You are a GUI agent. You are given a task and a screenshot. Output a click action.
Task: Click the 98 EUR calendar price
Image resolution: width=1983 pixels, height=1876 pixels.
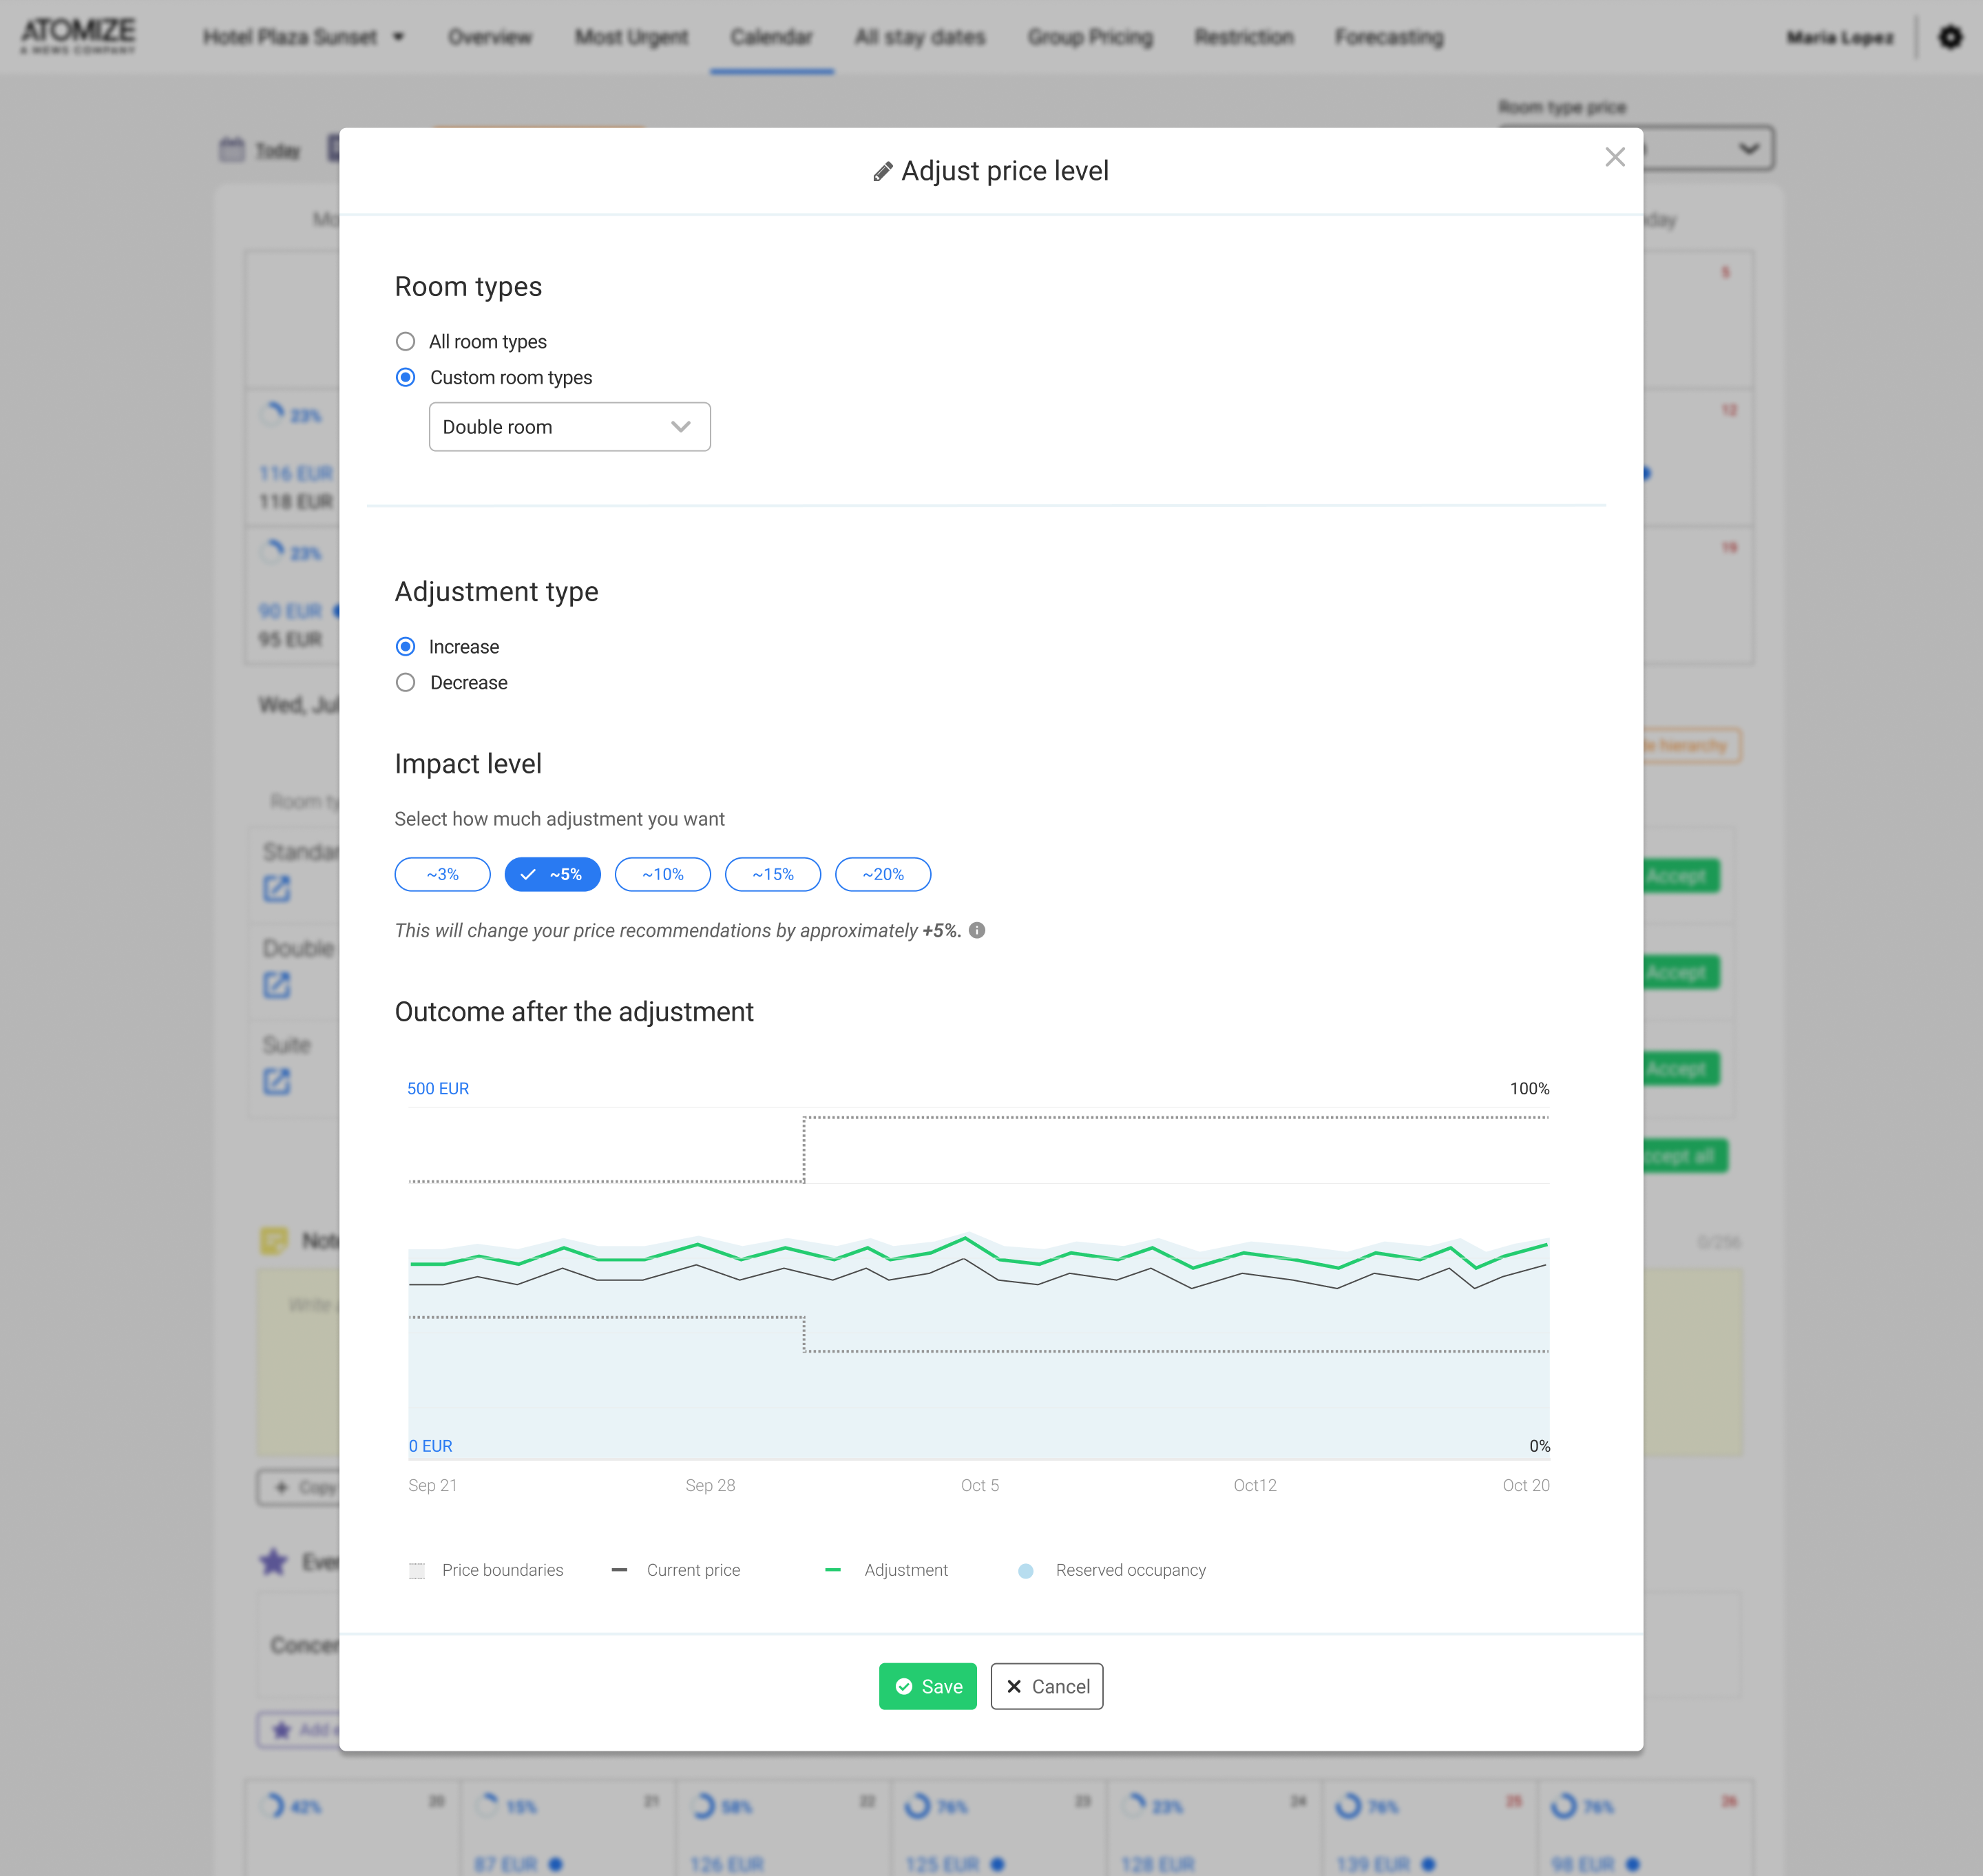click(1583, 1864)
